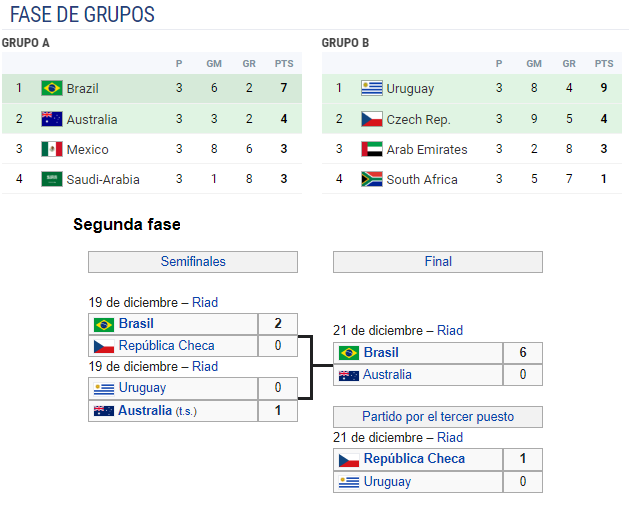Click the Uruguay flag in Grupo B
The width and height of the screenshot is (629, 510).
(371, 88)
